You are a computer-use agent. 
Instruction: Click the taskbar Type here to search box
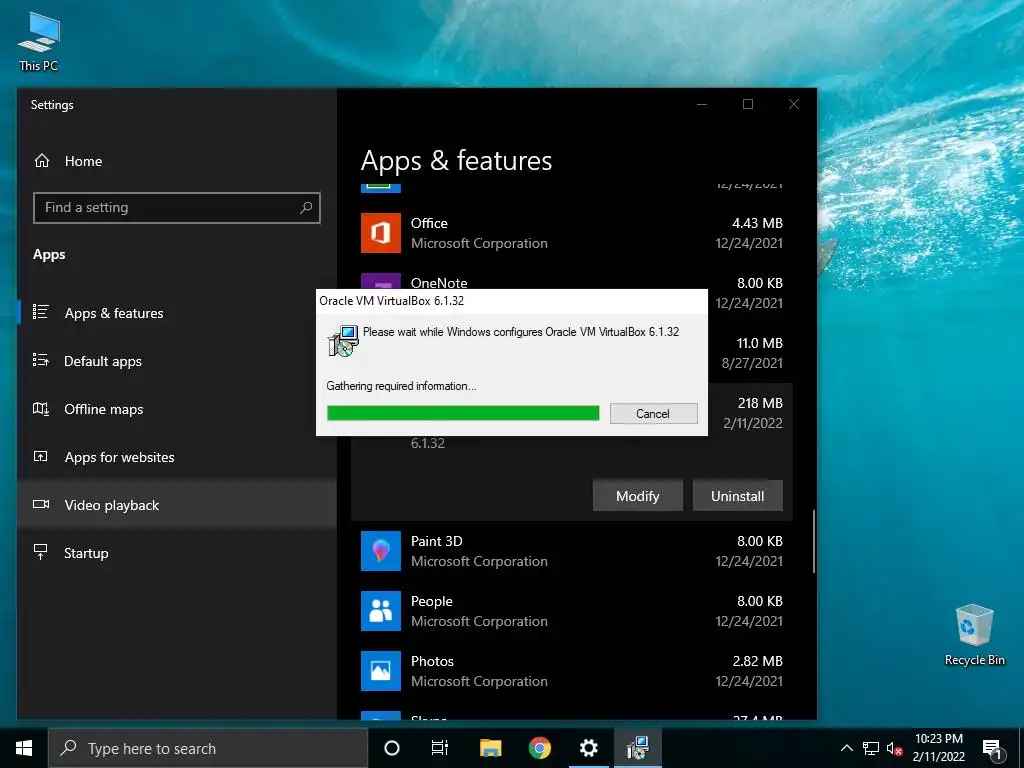point(208,748)
